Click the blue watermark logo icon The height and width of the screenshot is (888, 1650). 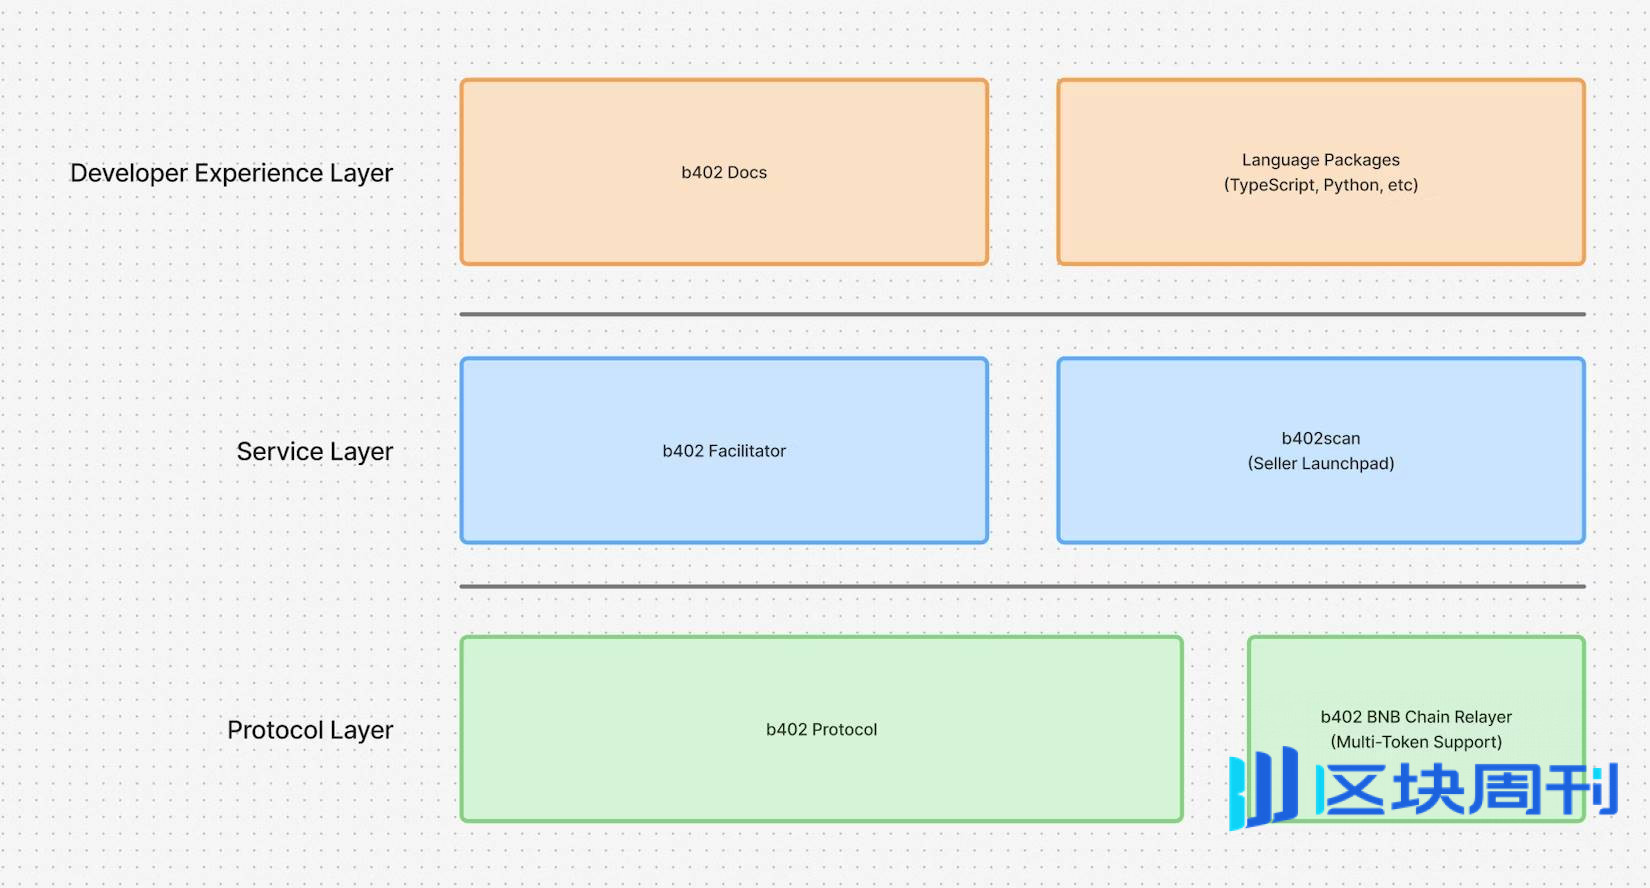(x=1263, y=789)
